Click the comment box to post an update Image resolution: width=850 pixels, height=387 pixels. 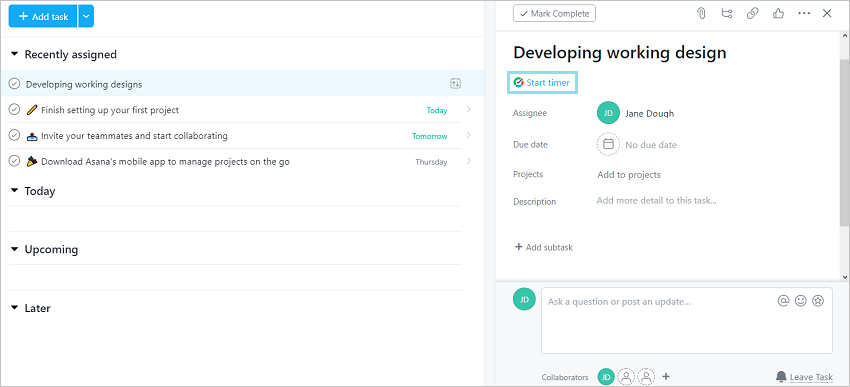pos(686,320)
